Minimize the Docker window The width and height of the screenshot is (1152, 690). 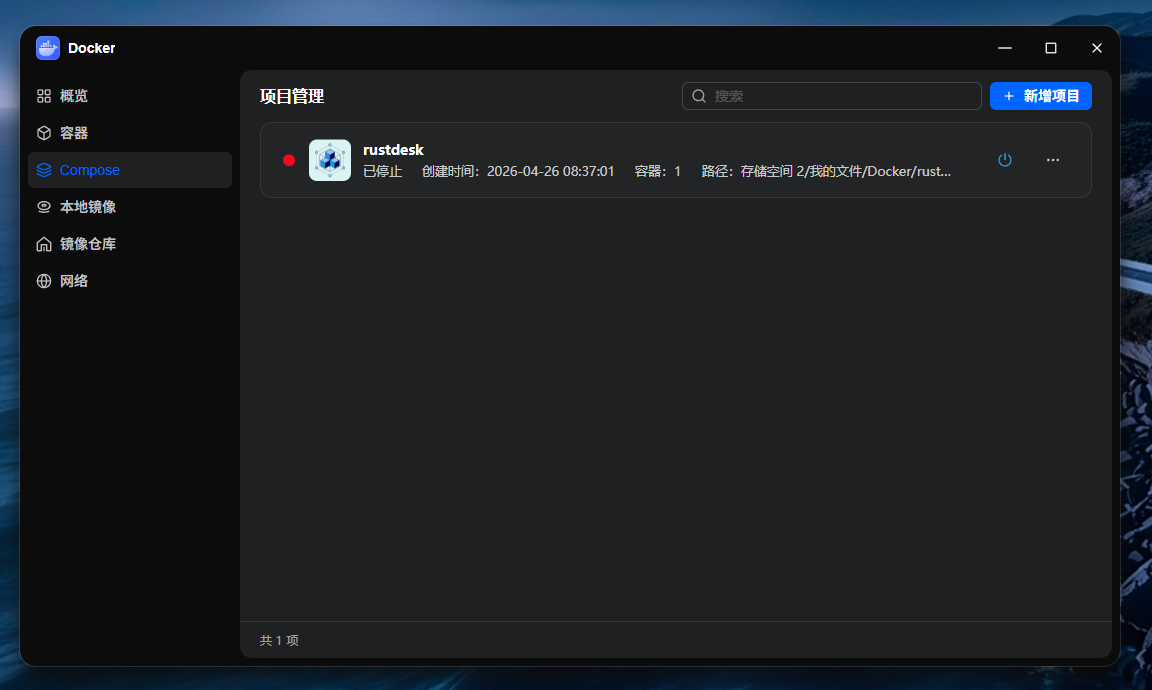click(x=1005, y=48)
